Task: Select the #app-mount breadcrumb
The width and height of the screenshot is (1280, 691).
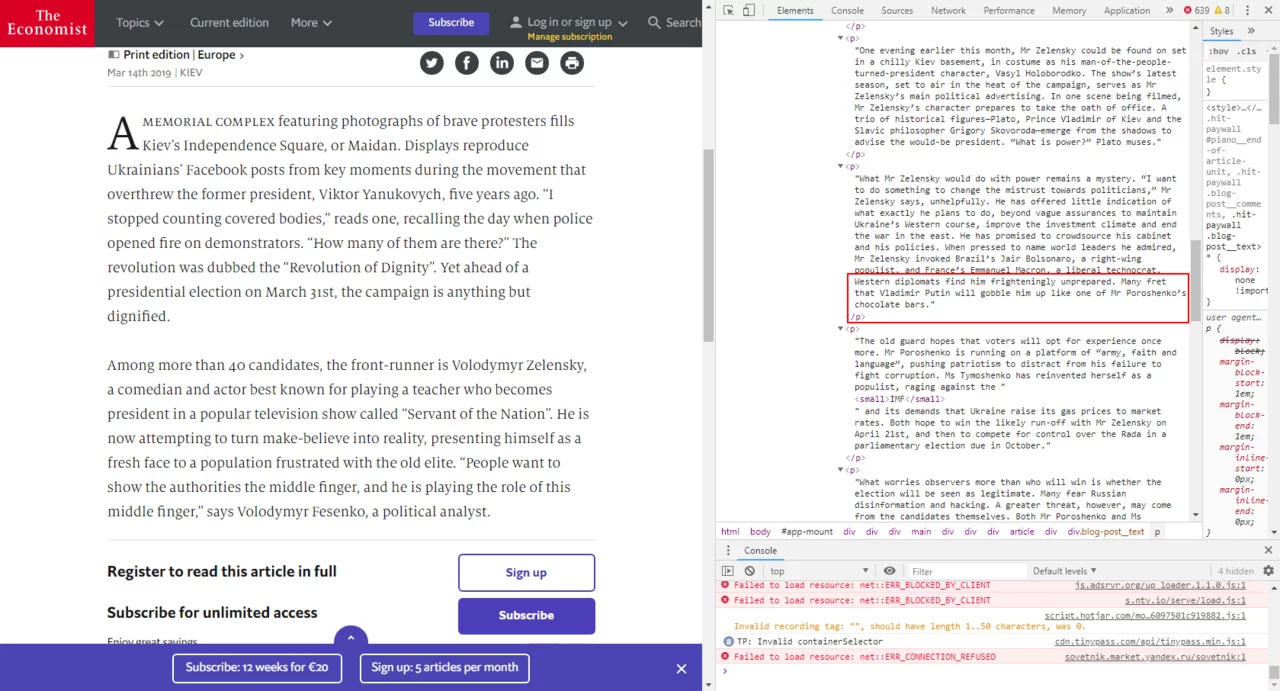Action: pyautogui.click(x=806, y=532)
